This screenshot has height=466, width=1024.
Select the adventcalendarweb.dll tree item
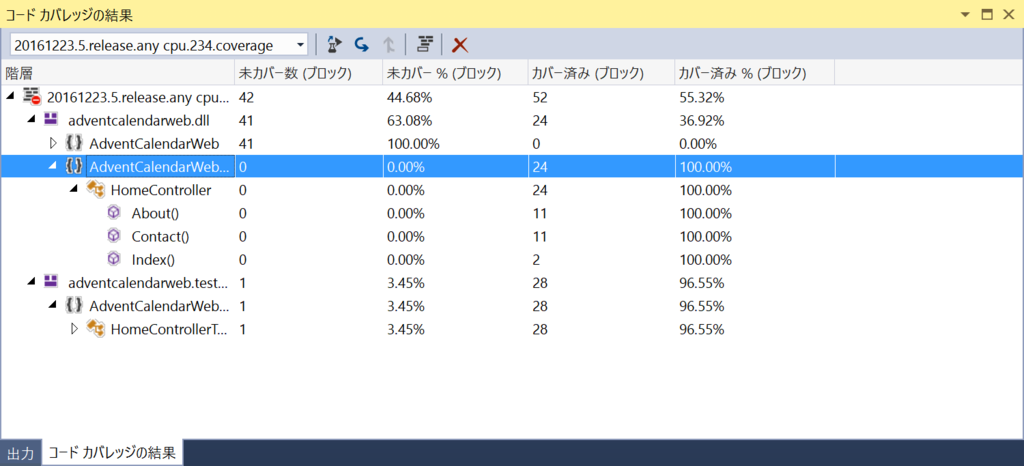pyautogui.click(x=138, y=120)
